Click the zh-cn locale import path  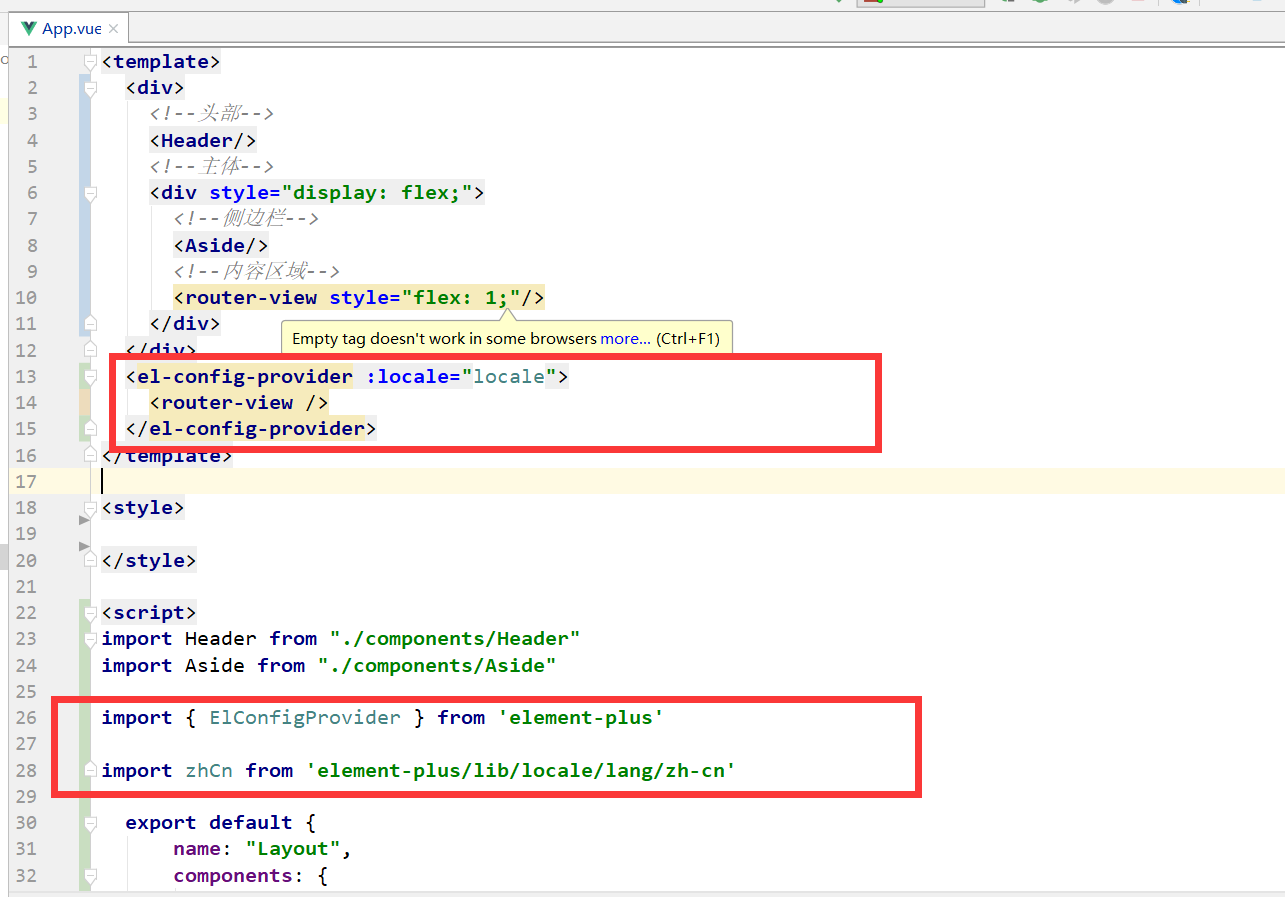521,770
